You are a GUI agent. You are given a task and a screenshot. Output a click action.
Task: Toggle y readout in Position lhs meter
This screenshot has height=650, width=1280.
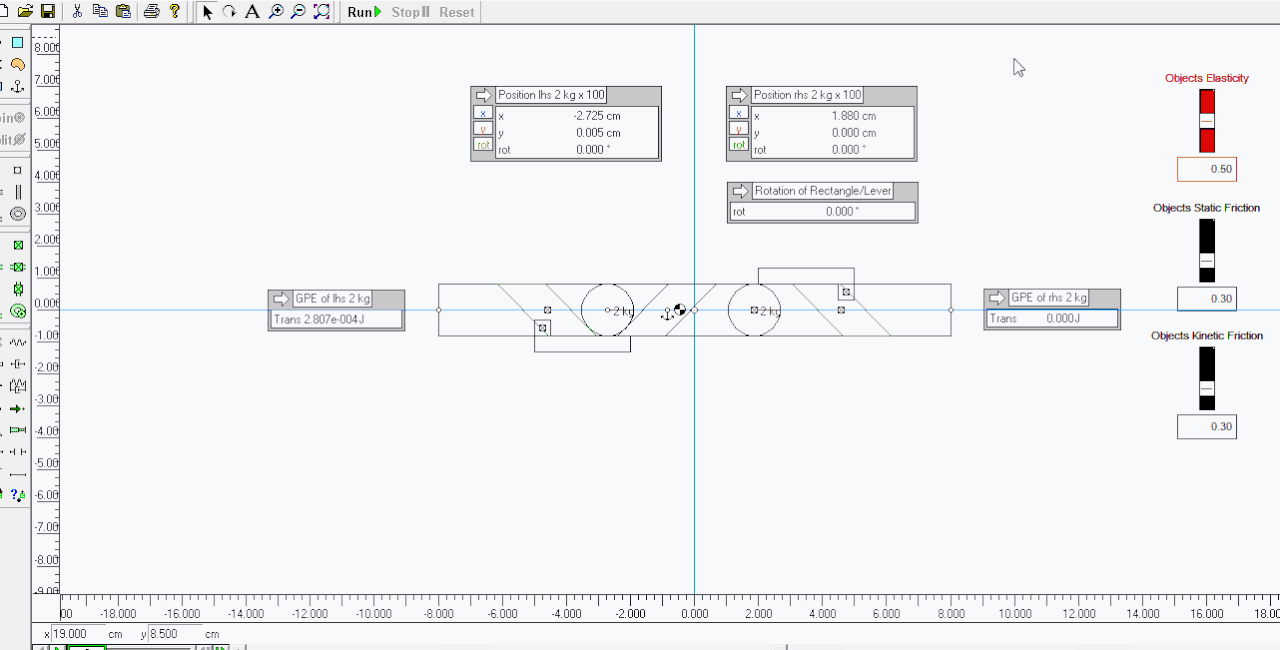pyautogui.click(x=483, y=129)
